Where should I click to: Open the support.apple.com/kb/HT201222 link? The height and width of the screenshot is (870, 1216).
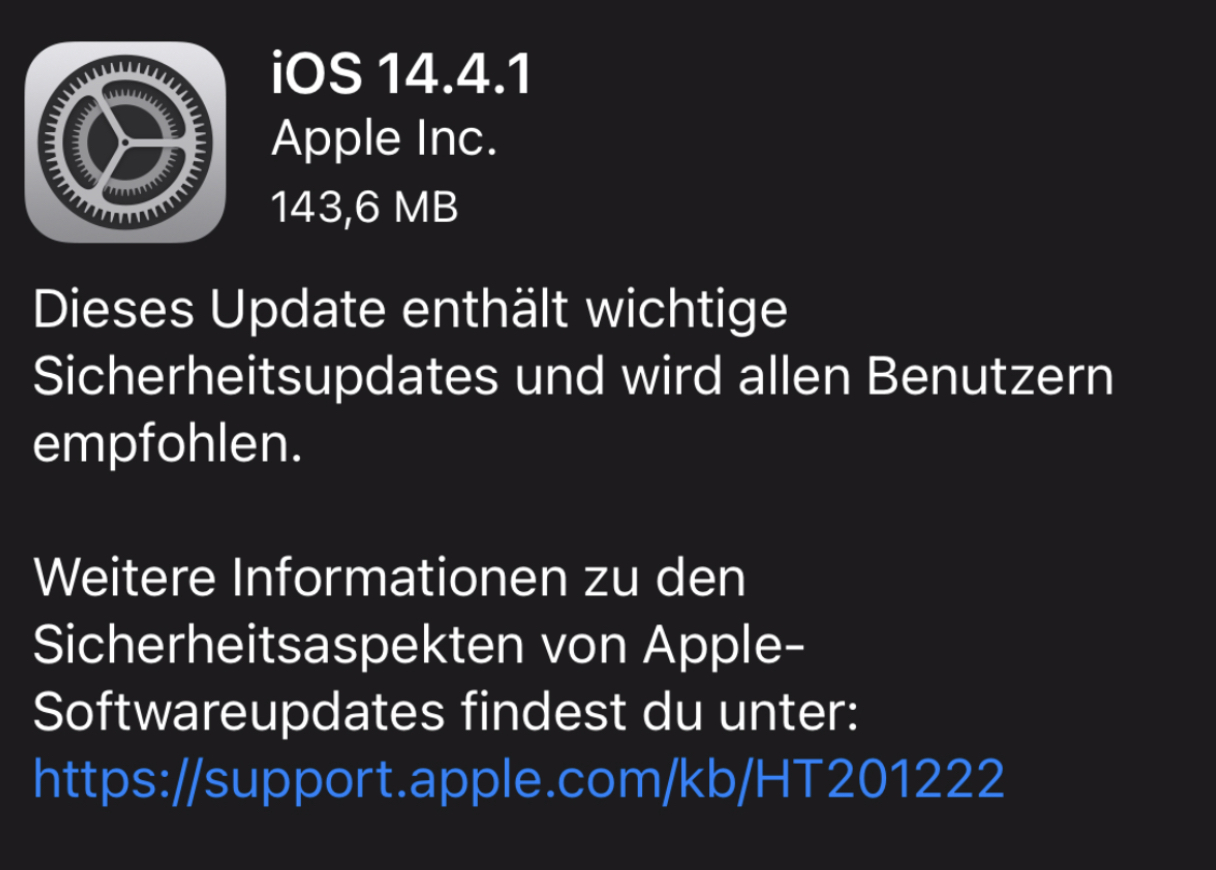[518, 779]
